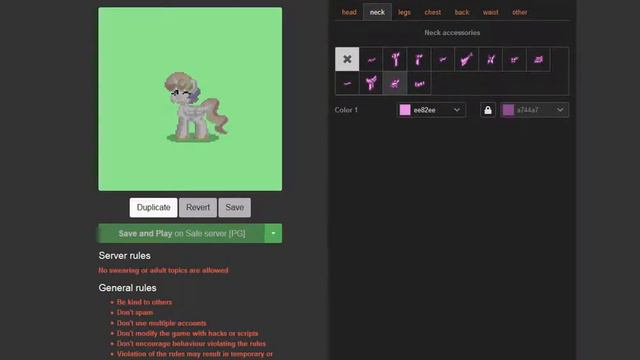The height and width of the screenshot is (360, 640).
Task: Choose the first neck accessory in second row
Action: click(347, 83)
